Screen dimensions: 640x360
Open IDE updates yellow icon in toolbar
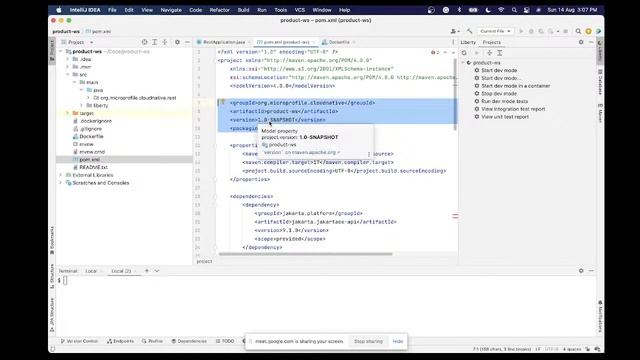(589, 31)
